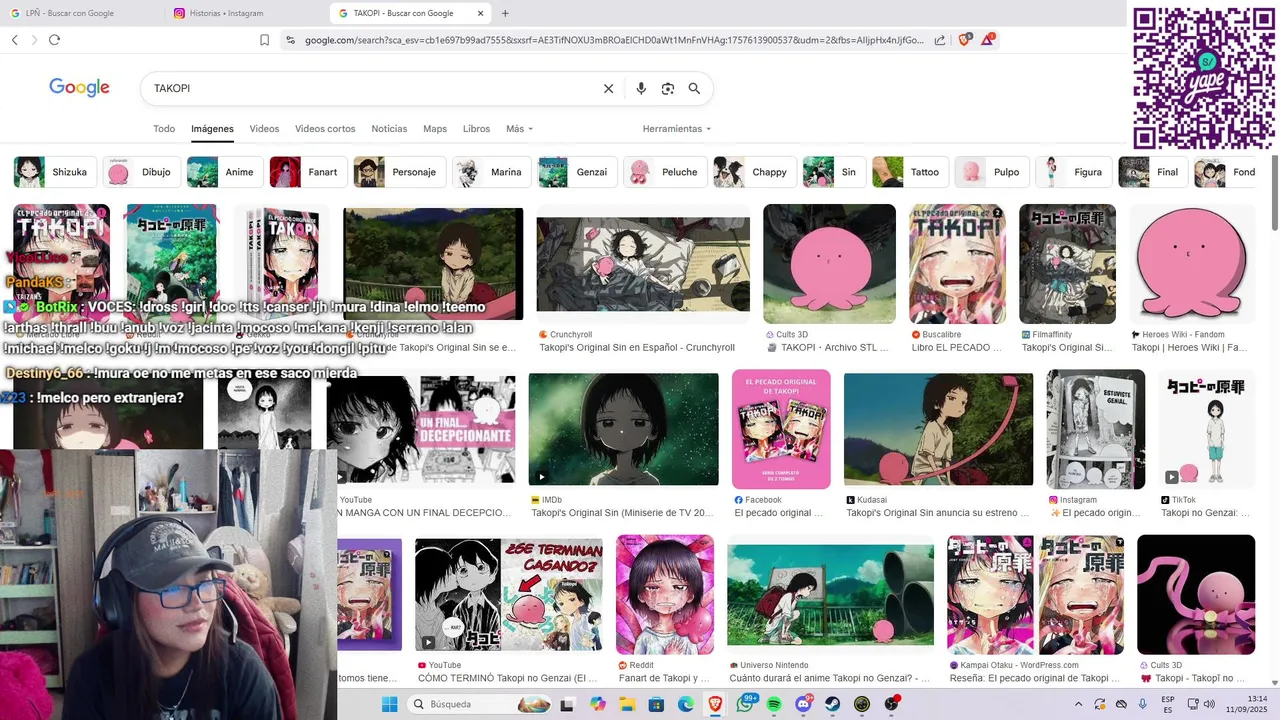The width and height of the screenshot is (1280, 720).
Task: Reload the current page
Action: tap(54, 40)
